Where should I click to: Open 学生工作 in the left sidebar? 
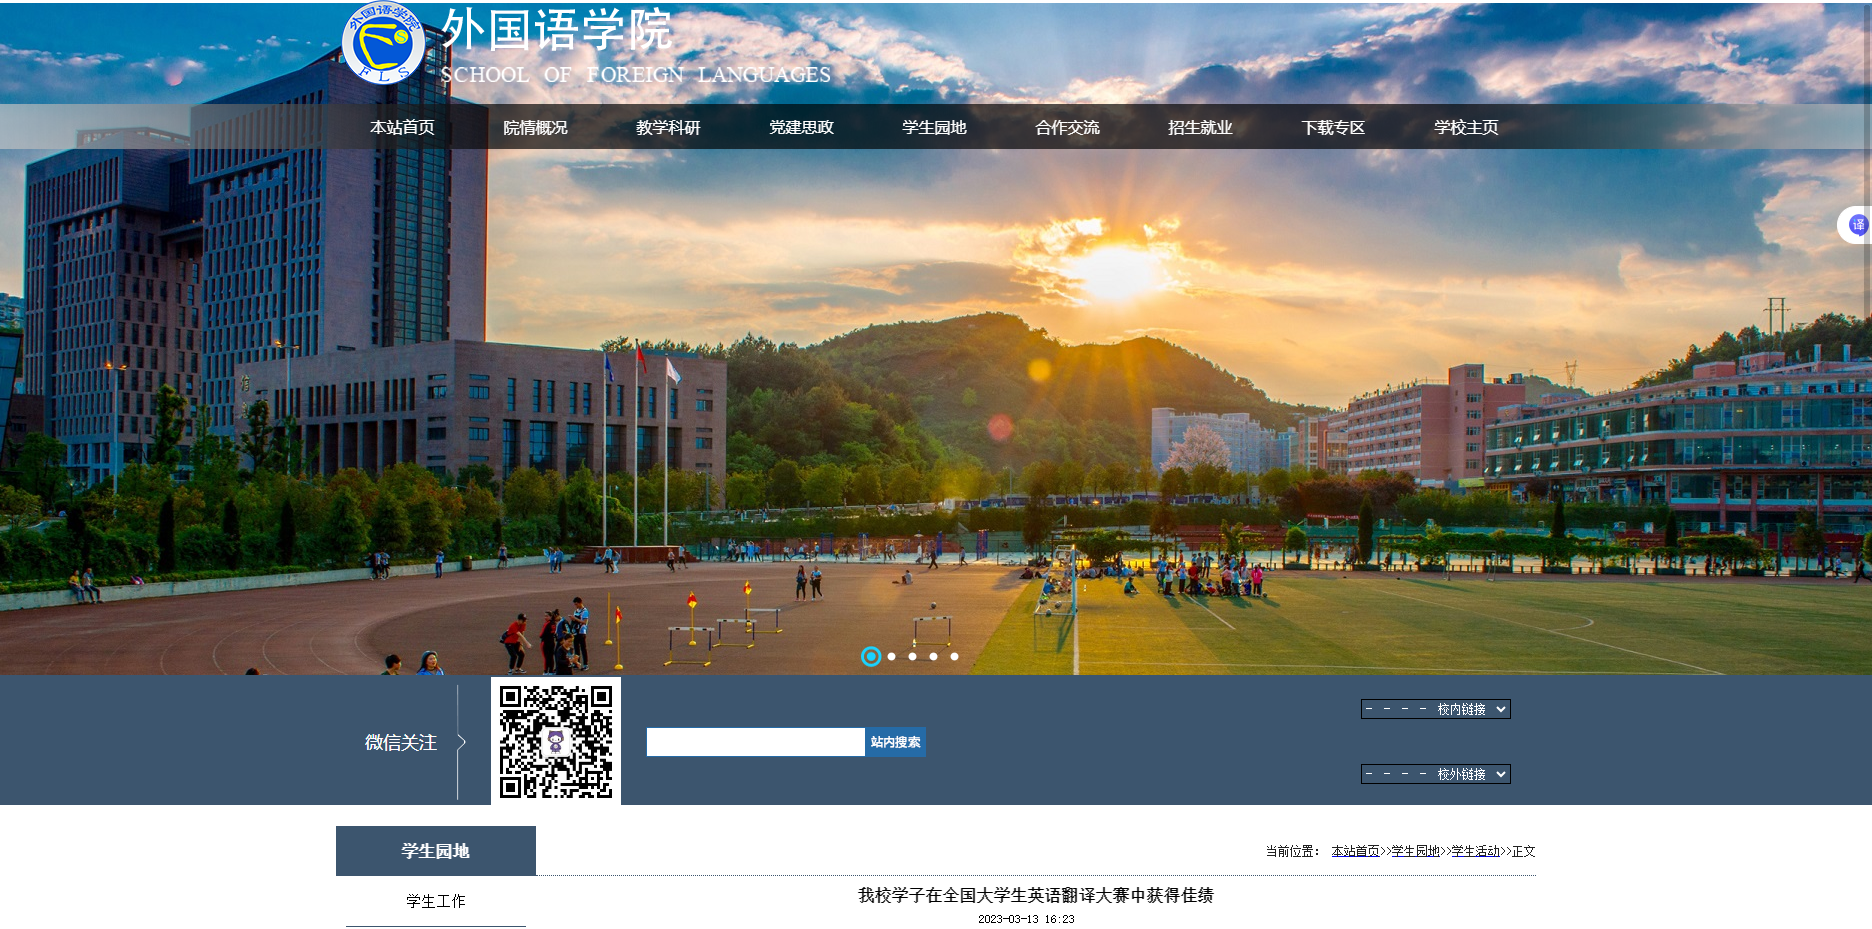click(436, 901)
